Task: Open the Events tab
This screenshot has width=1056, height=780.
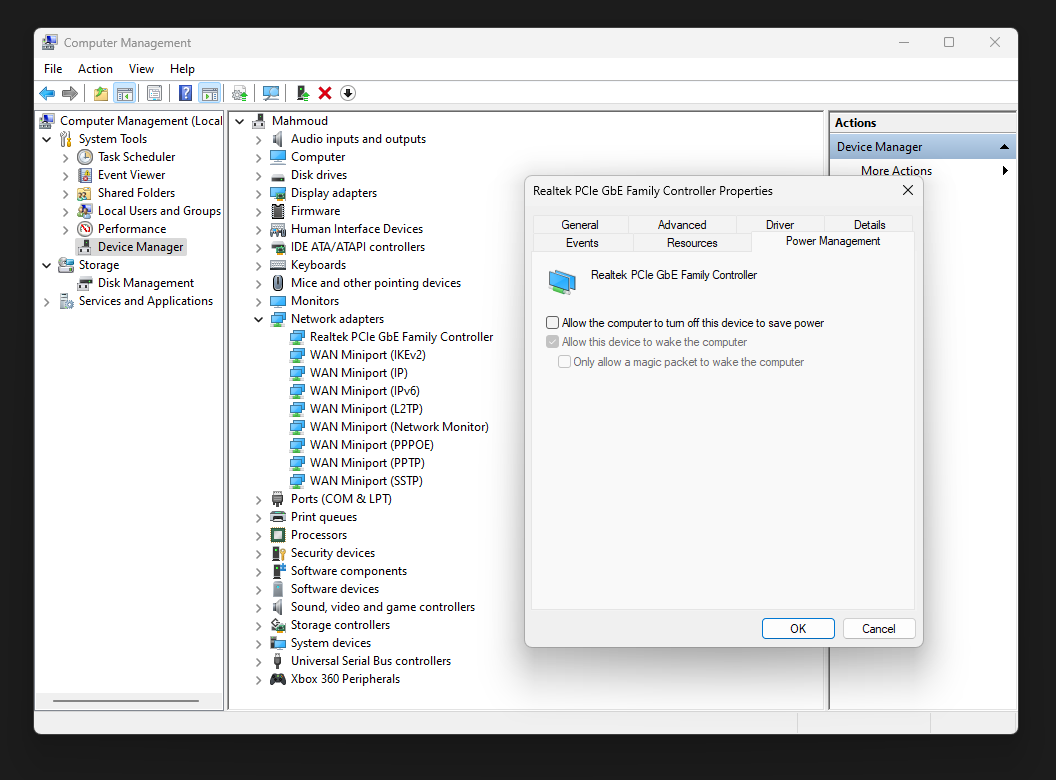Action: (583, 242)
